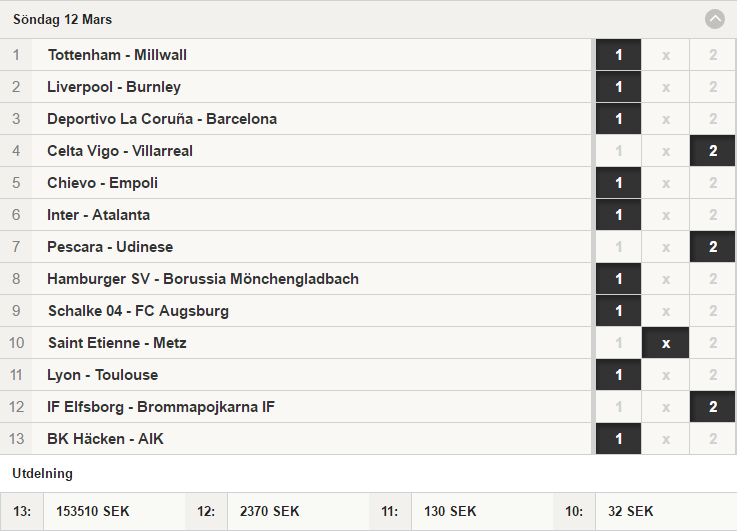Mark x for BK Häcken - AIK
Viewport: 739px width, 531px height.
pos(665,439)
